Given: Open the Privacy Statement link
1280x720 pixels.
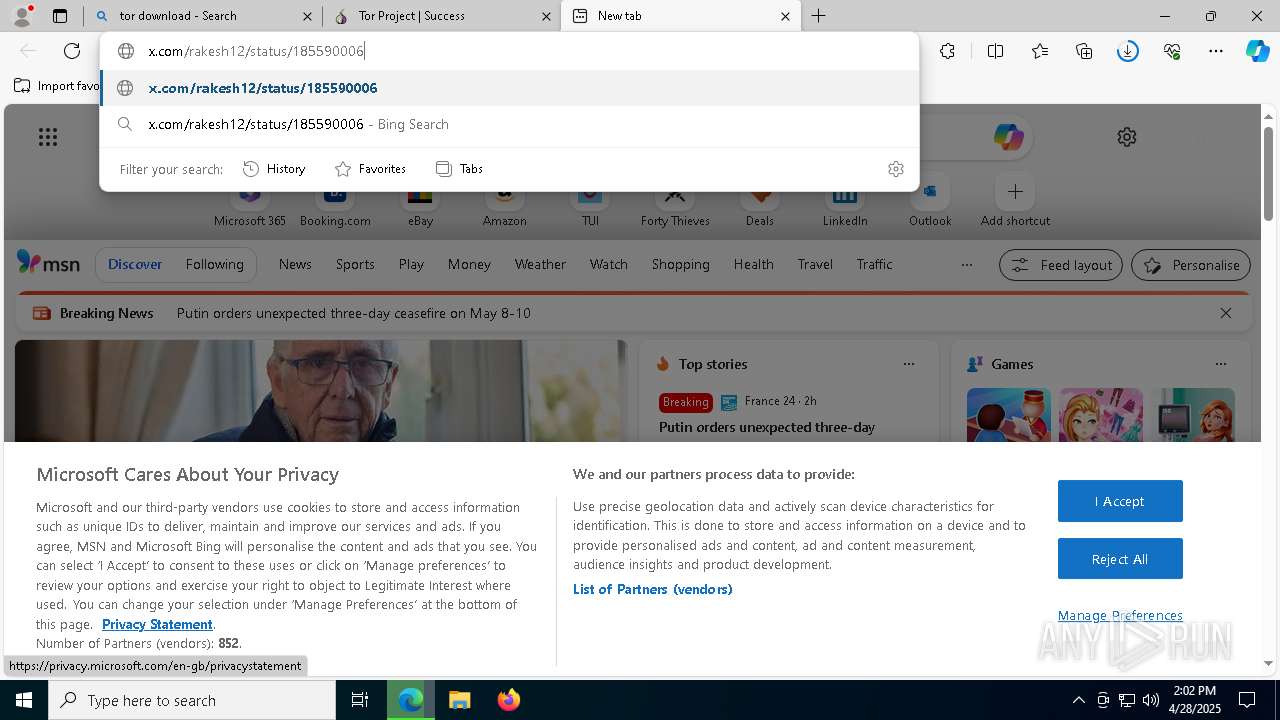Looking at the screenshot, I should (x=157, y=624).
